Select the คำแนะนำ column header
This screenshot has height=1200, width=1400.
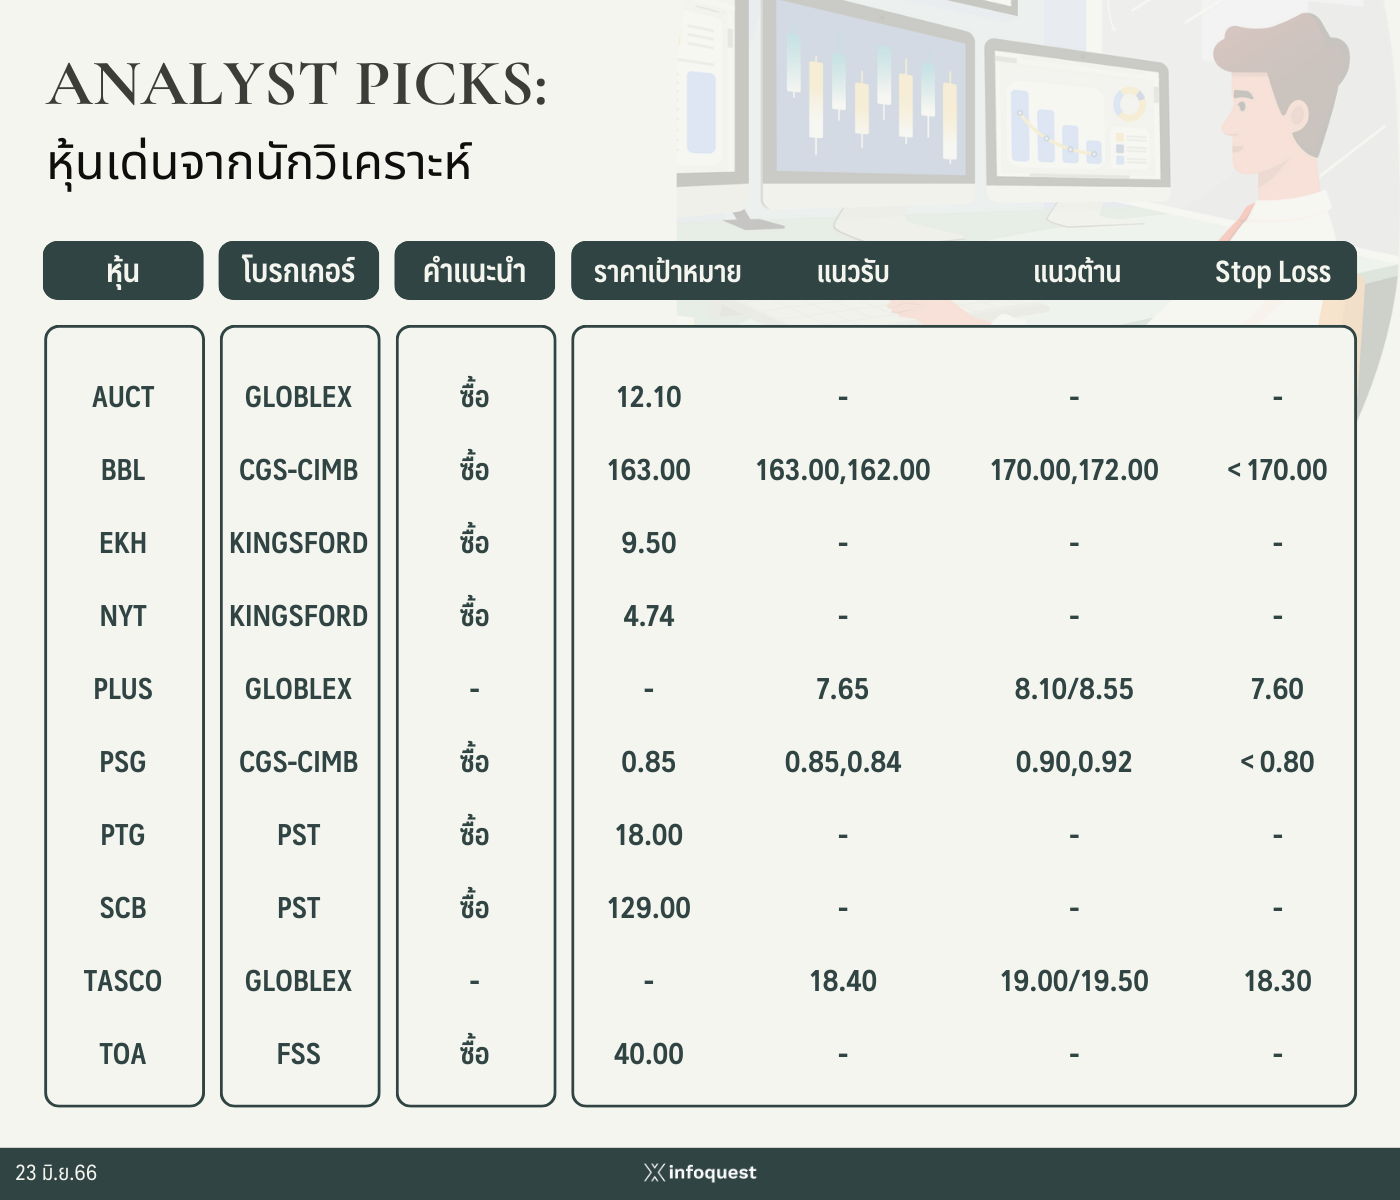coord(475,270)
